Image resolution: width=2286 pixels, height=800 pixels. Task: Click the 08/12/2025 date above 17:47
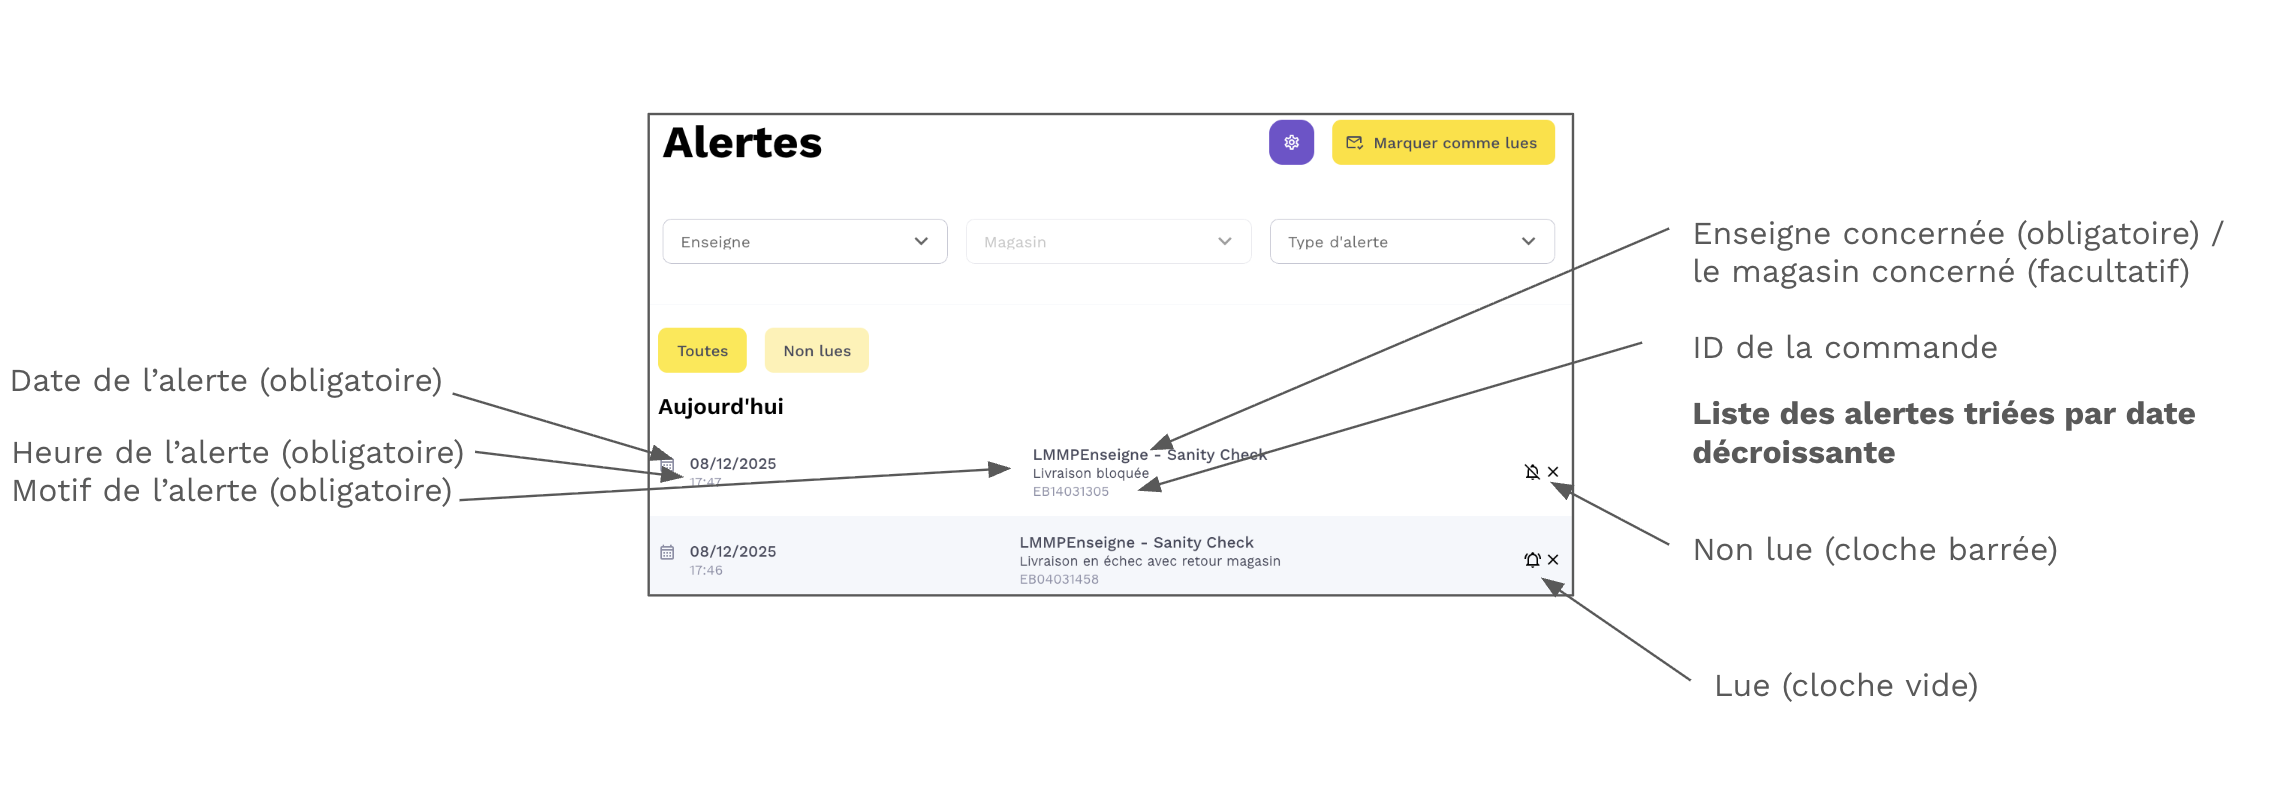732,464
